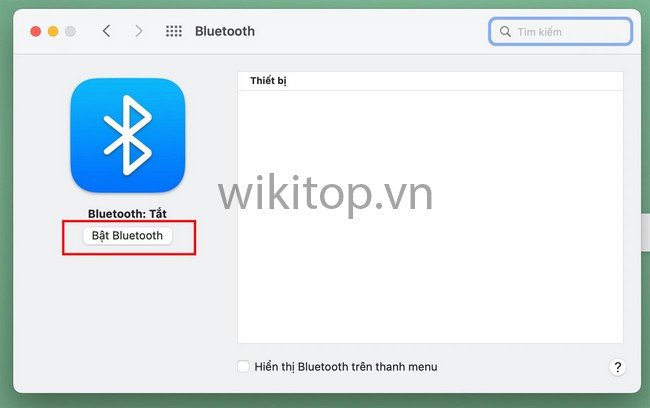Click the gray zoom window button
Image resolution: width=650 pixels, height=408 pixels.
pyautogui.click(x=70, y=32)
